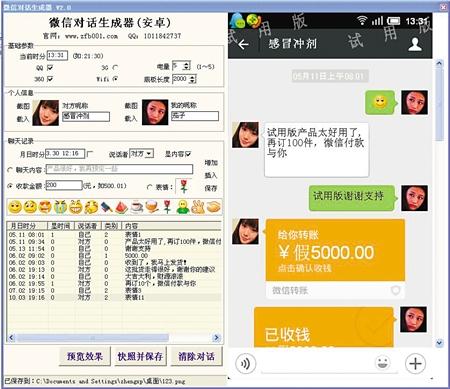Click the 保存 link
Image resolution: width=450 pixels, height=389 pixels.
click(211, 188)
